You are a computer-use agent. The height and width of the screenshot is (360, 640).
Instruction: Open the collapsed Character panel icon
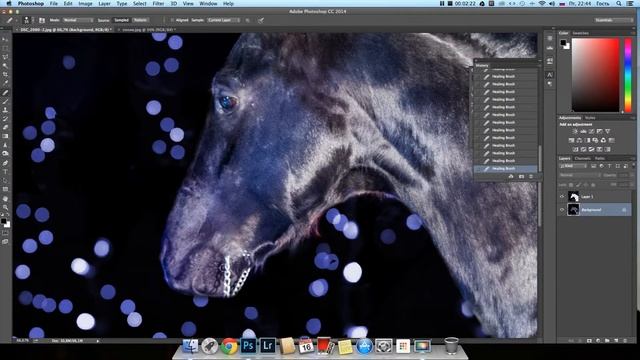click(550, 75)
